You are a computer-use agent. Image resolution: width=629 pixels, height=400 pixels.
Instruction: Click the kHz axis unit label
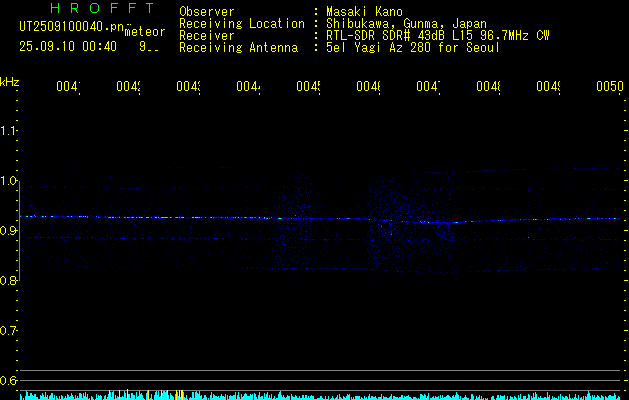tap(10, 82)
